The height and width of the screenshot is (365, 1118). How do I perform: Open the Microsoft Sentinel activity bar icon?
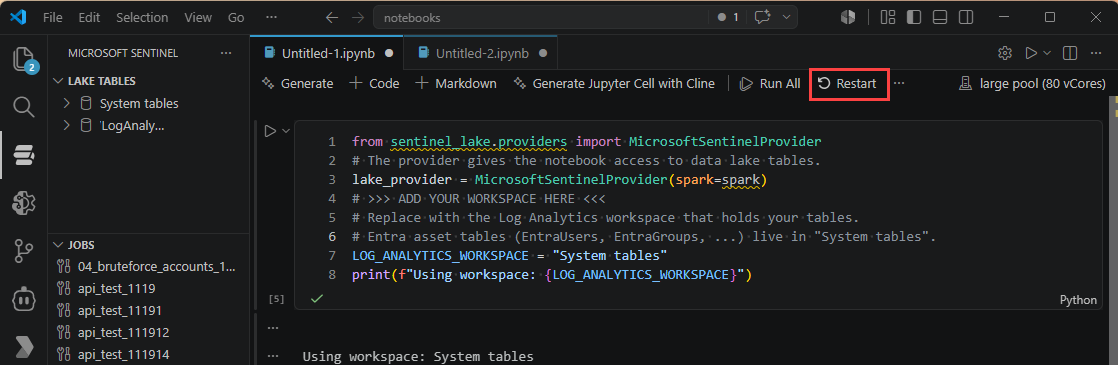point(24,155)
